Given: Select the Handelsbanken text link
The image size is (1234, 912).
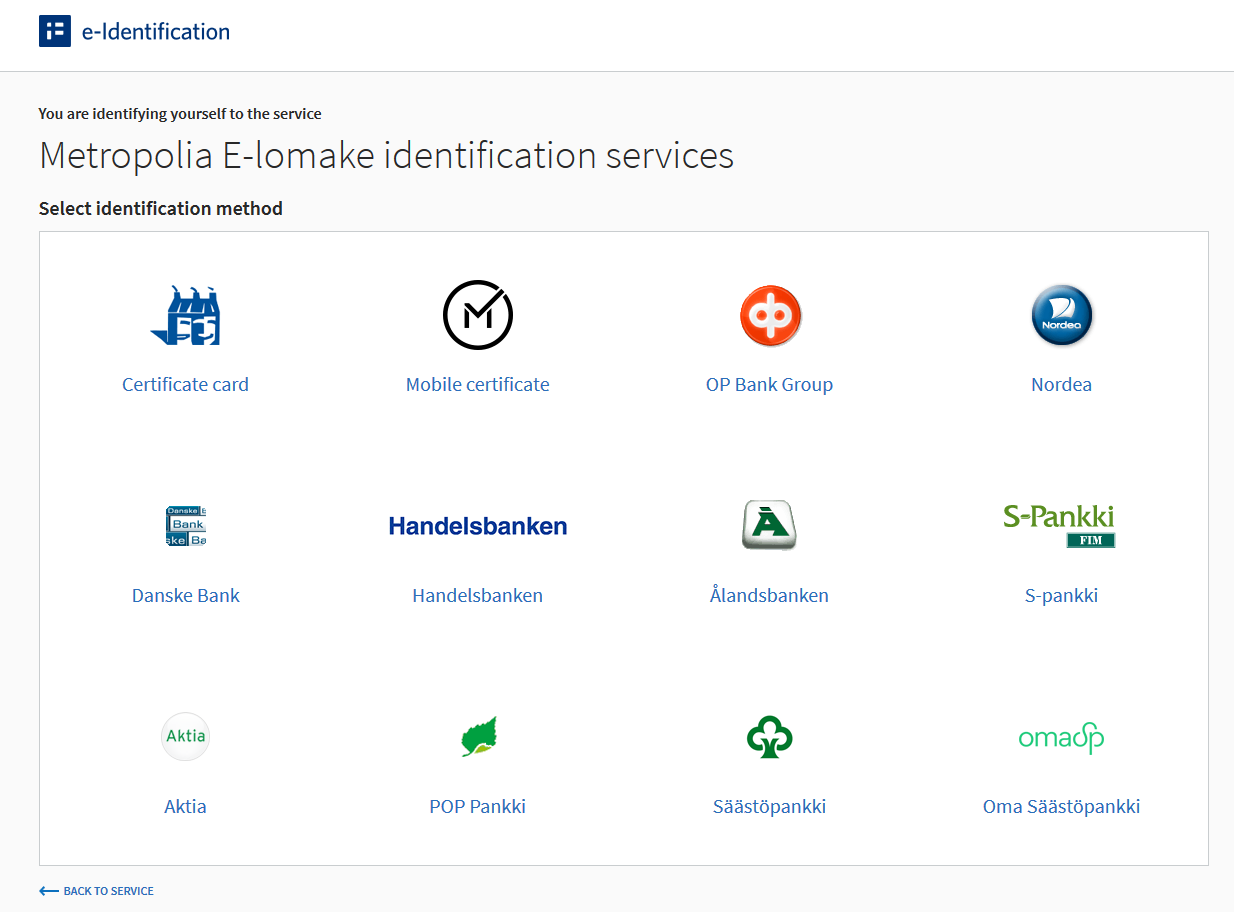Looking at the screenshot, I should pyautogui.click(x=478, y=596).
